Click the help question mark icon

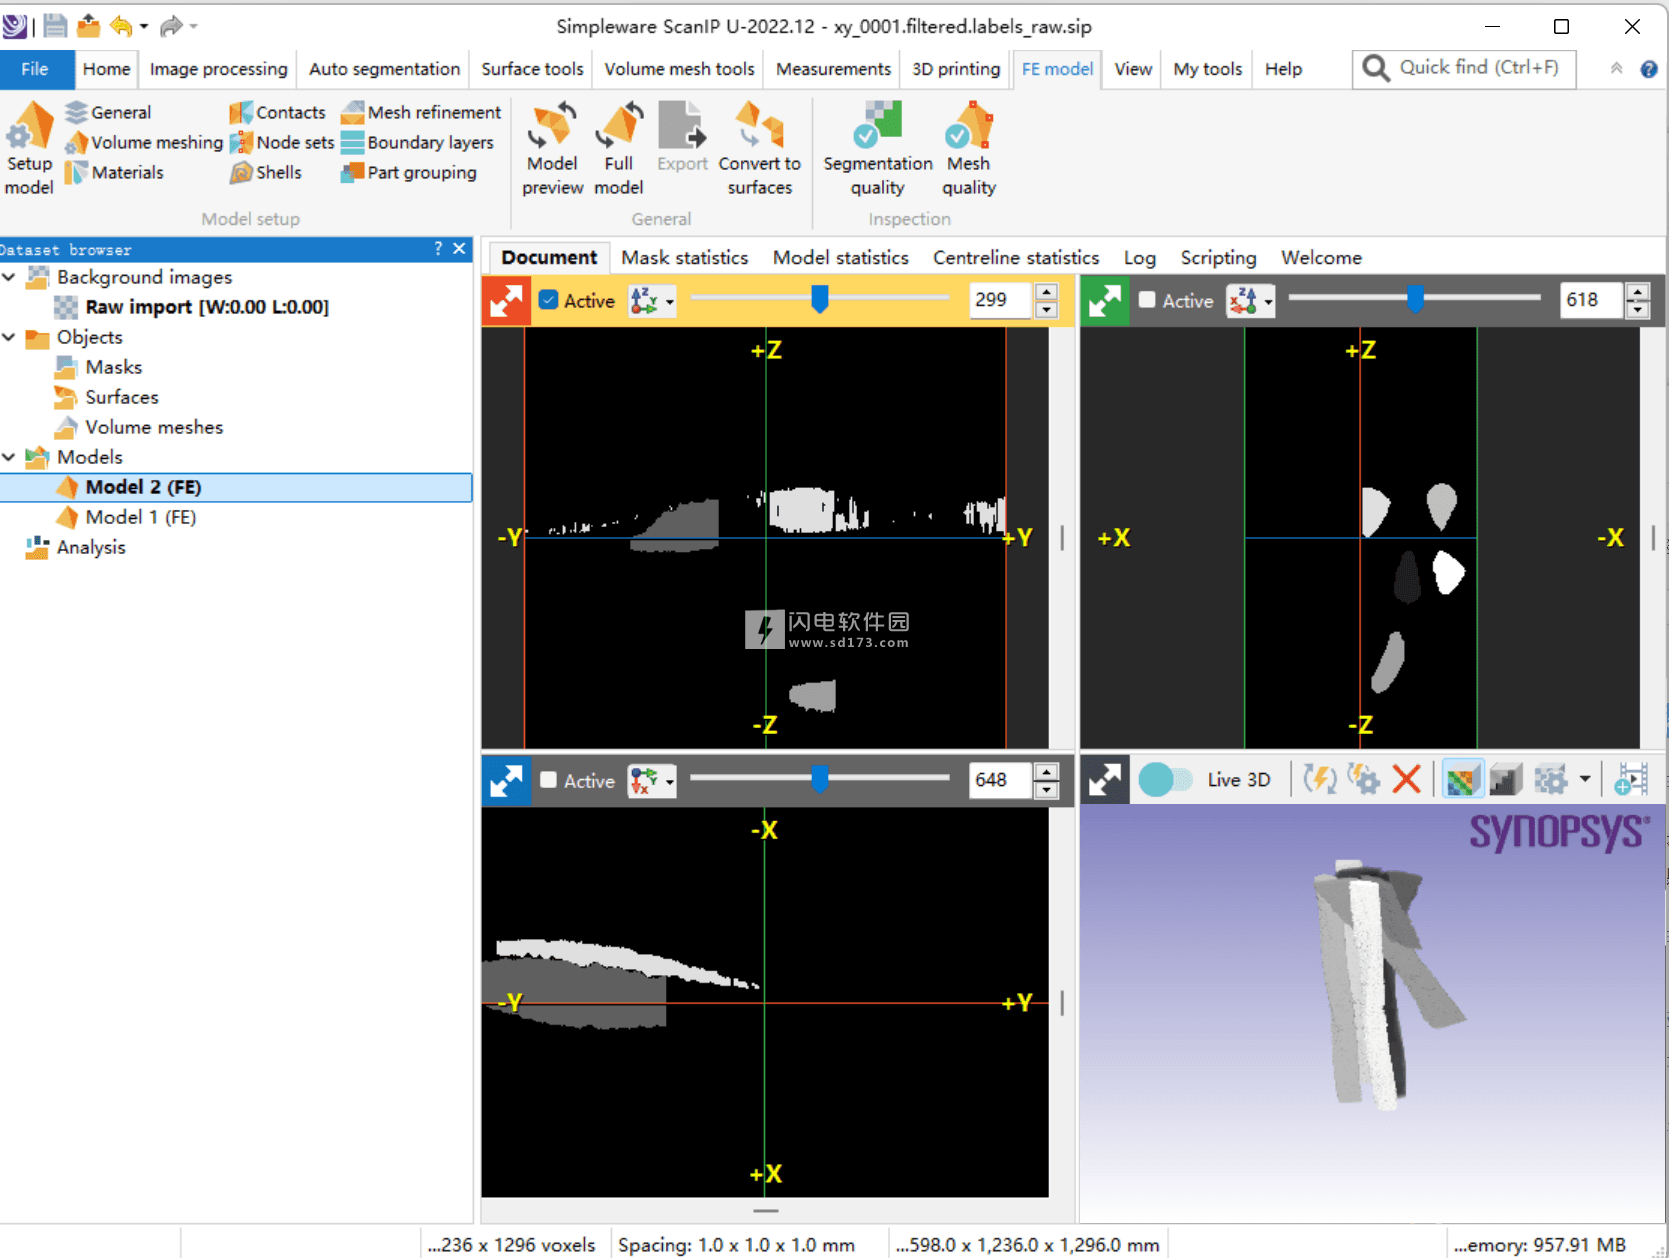[x=1649, y=69]
